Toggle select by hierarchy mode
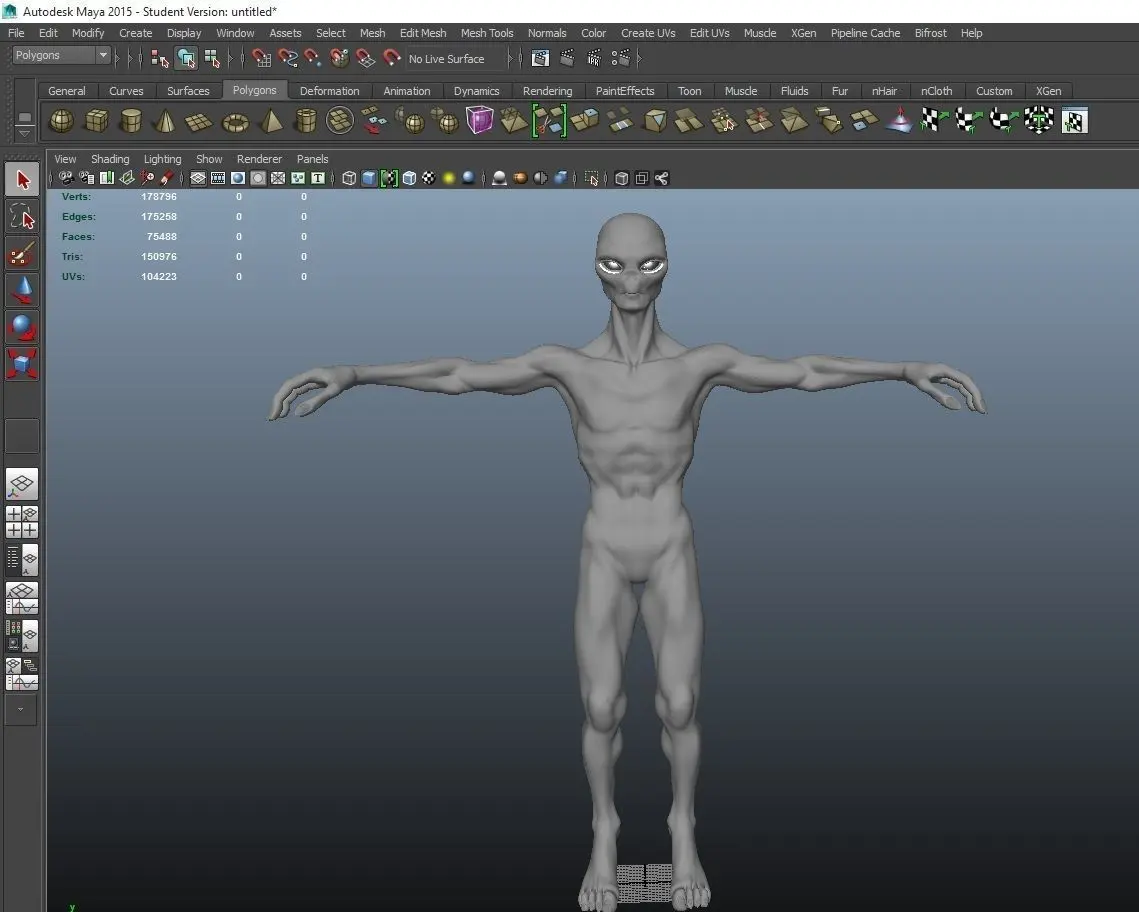The width and height of the screenshot is (1139, 912). (160, 59)
